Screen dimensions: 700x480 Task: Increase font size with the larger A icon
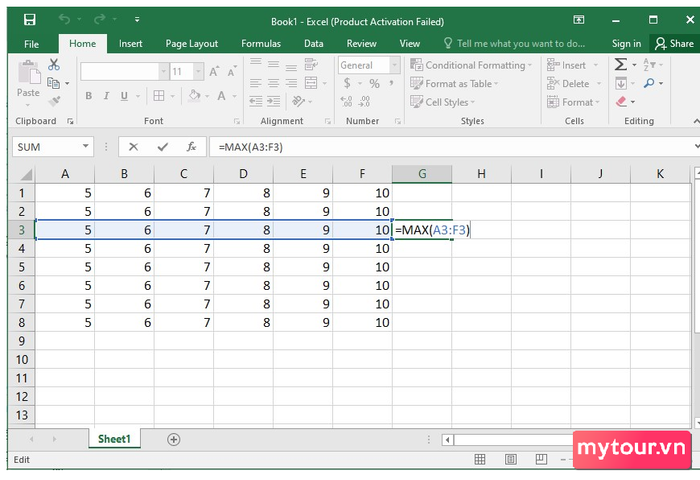coord(214,71)
